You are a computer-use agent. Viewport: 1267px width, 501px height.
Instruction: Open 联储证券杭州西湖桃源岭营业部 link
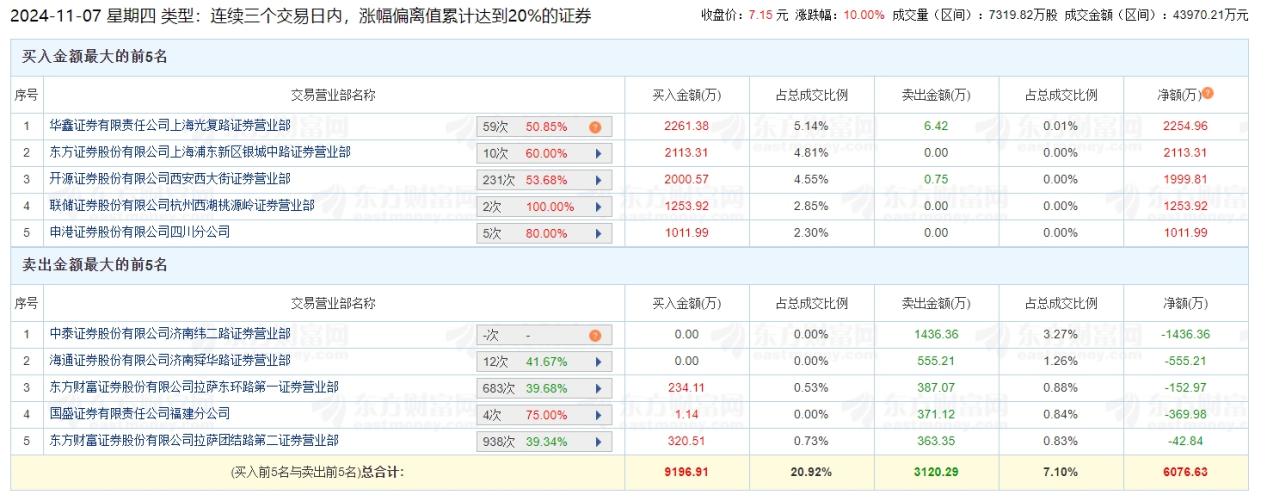pyautogui.click(x=182, y=206)
